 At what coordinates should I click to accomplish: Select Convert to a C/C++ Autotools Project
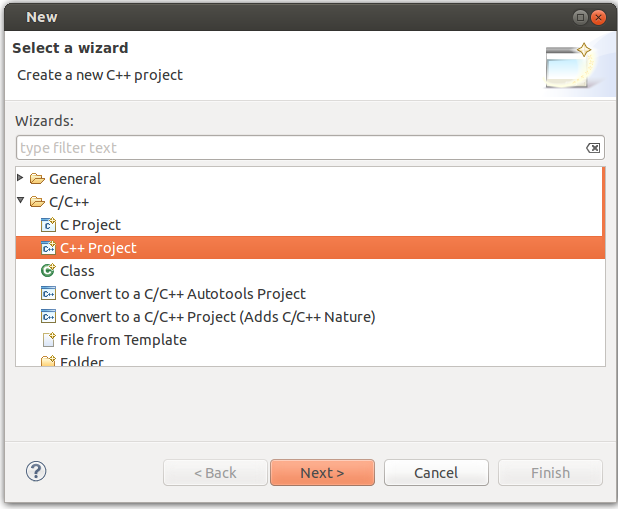tap(183, 294)
